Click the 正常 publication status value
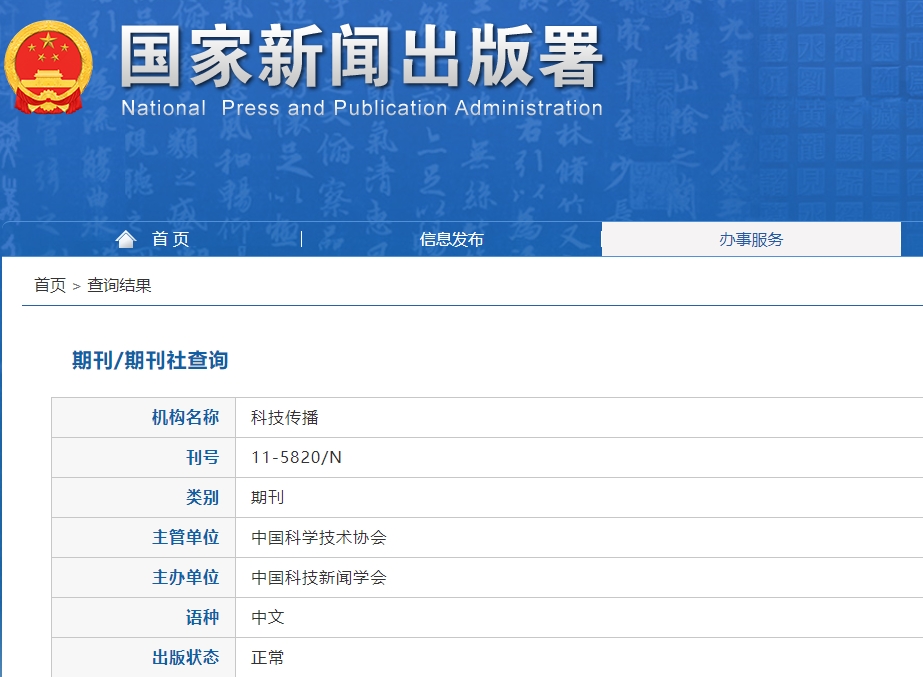 [267, 658]
